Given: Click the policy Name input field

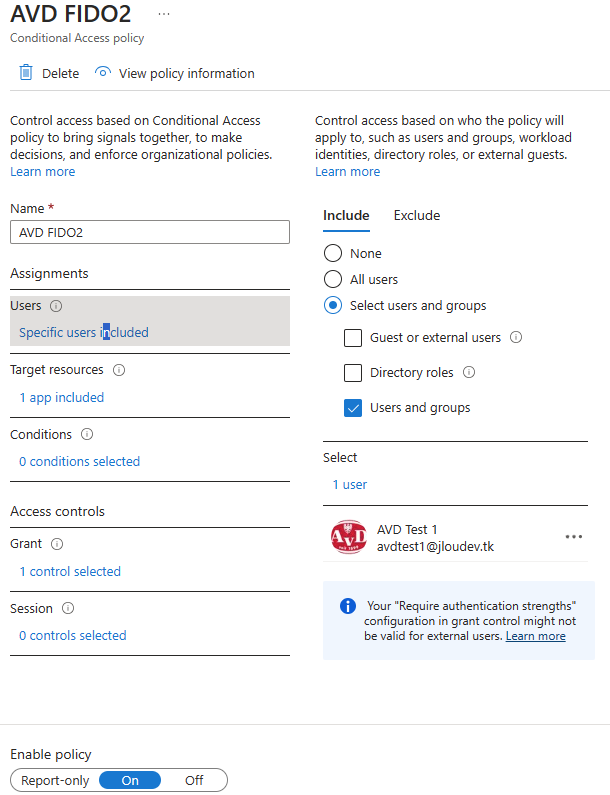Looking at the screenshot, I should coord(150,232).
